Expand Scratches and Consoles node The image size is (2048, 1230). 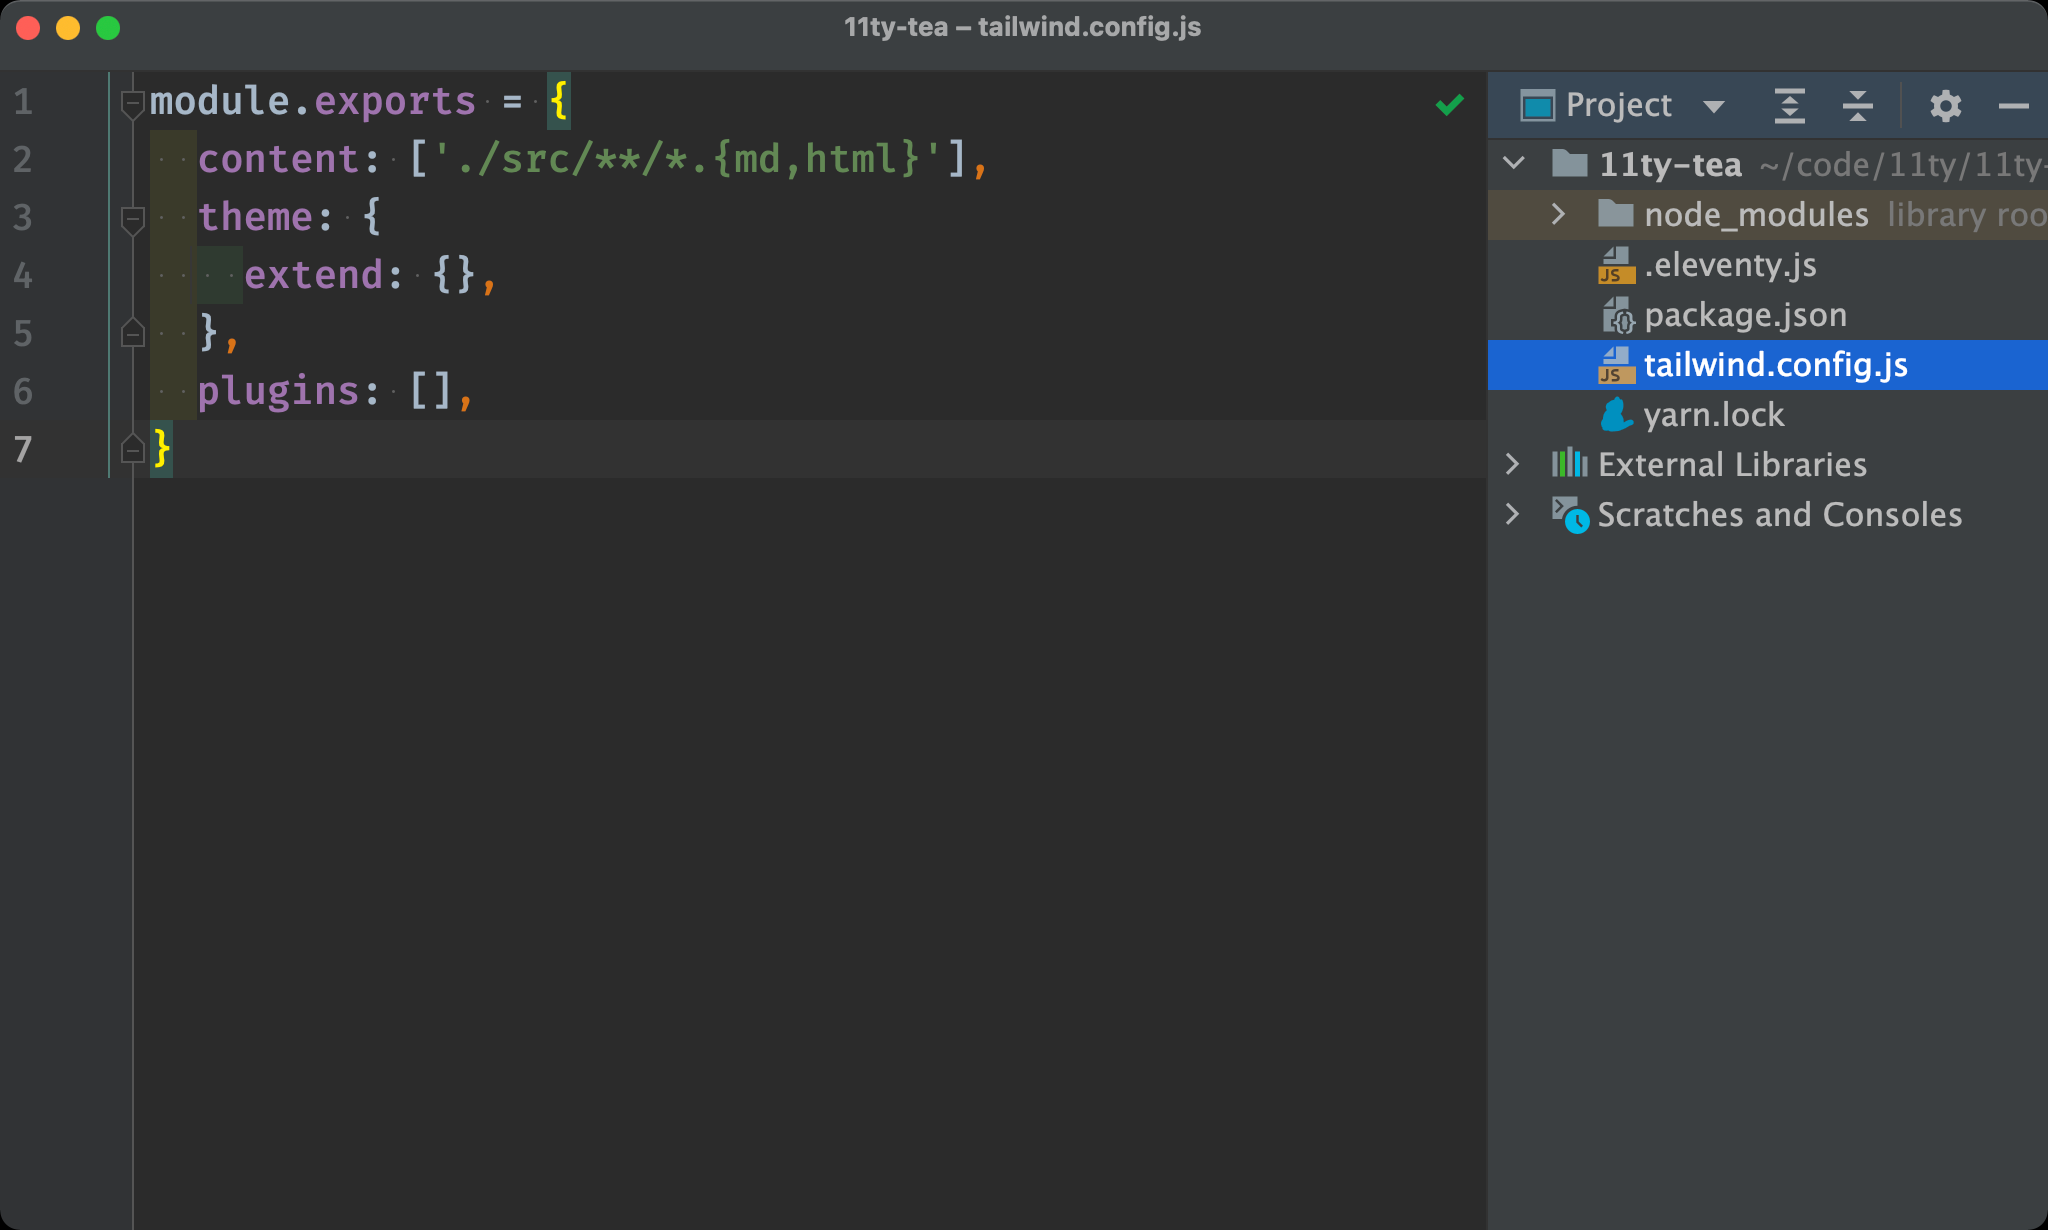click(x=1512, y=514)
